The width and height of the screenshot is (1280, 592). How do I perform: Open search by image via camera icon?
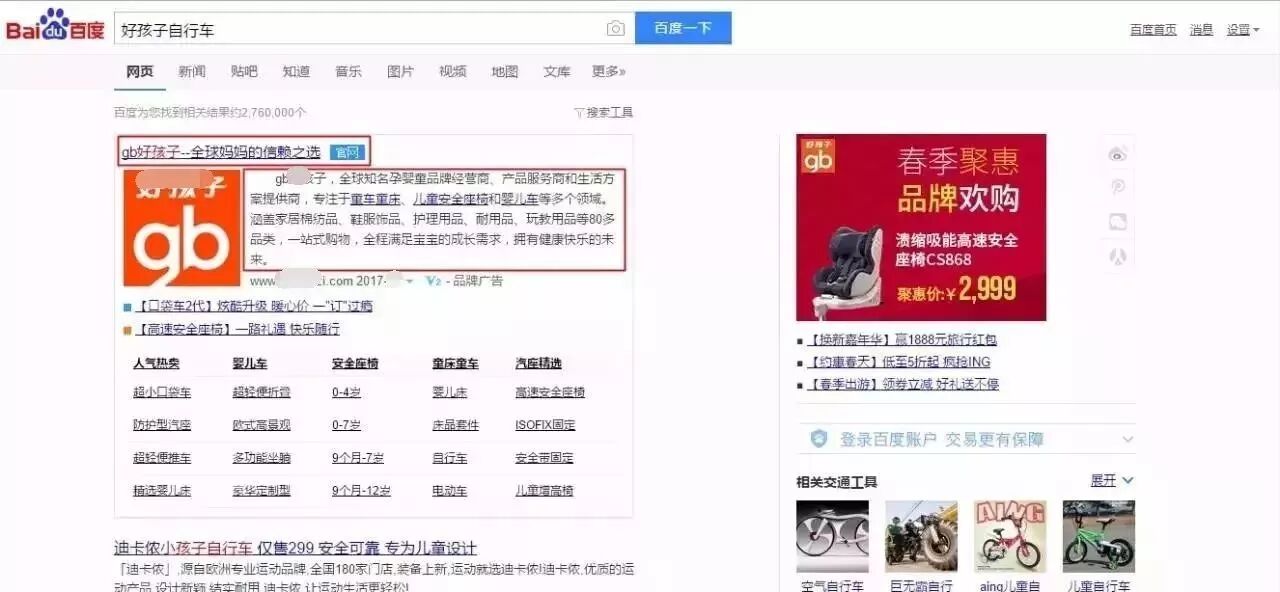tap(616, 29)
